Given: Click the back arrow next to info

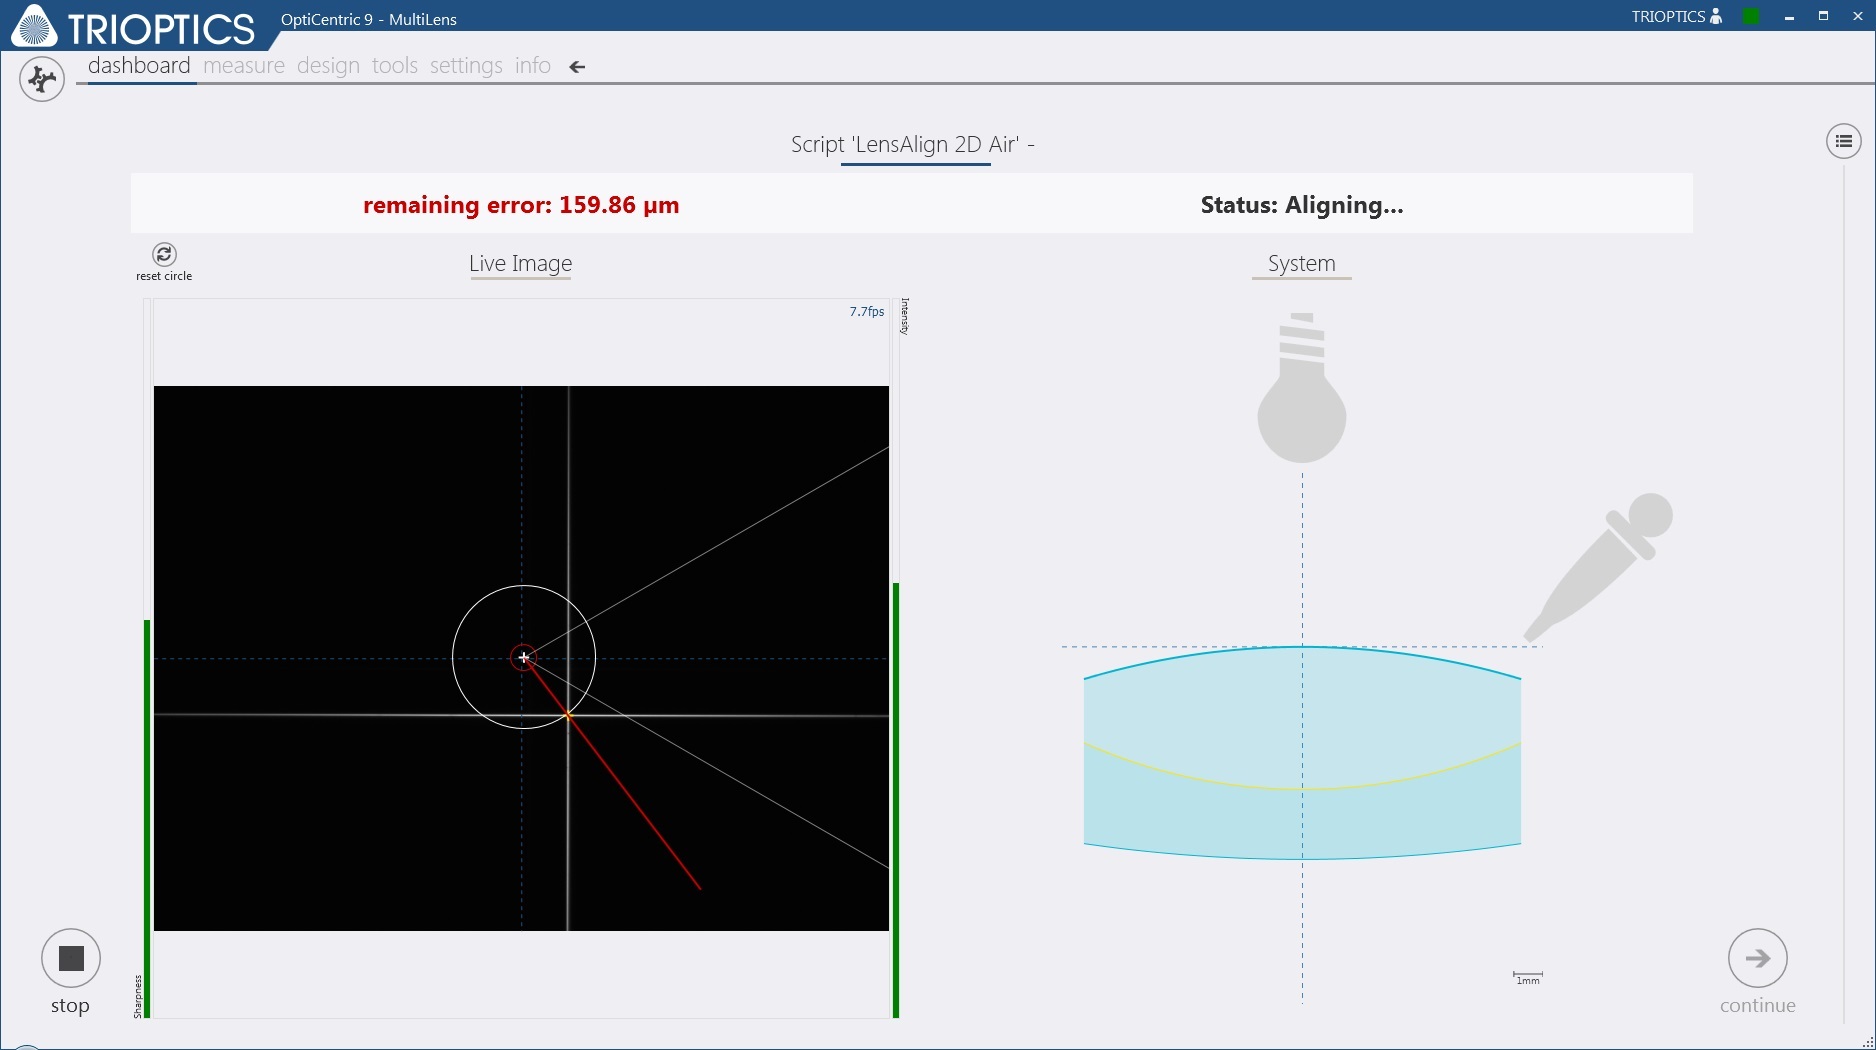Looking at the screenshot, I should pos(576,67).
